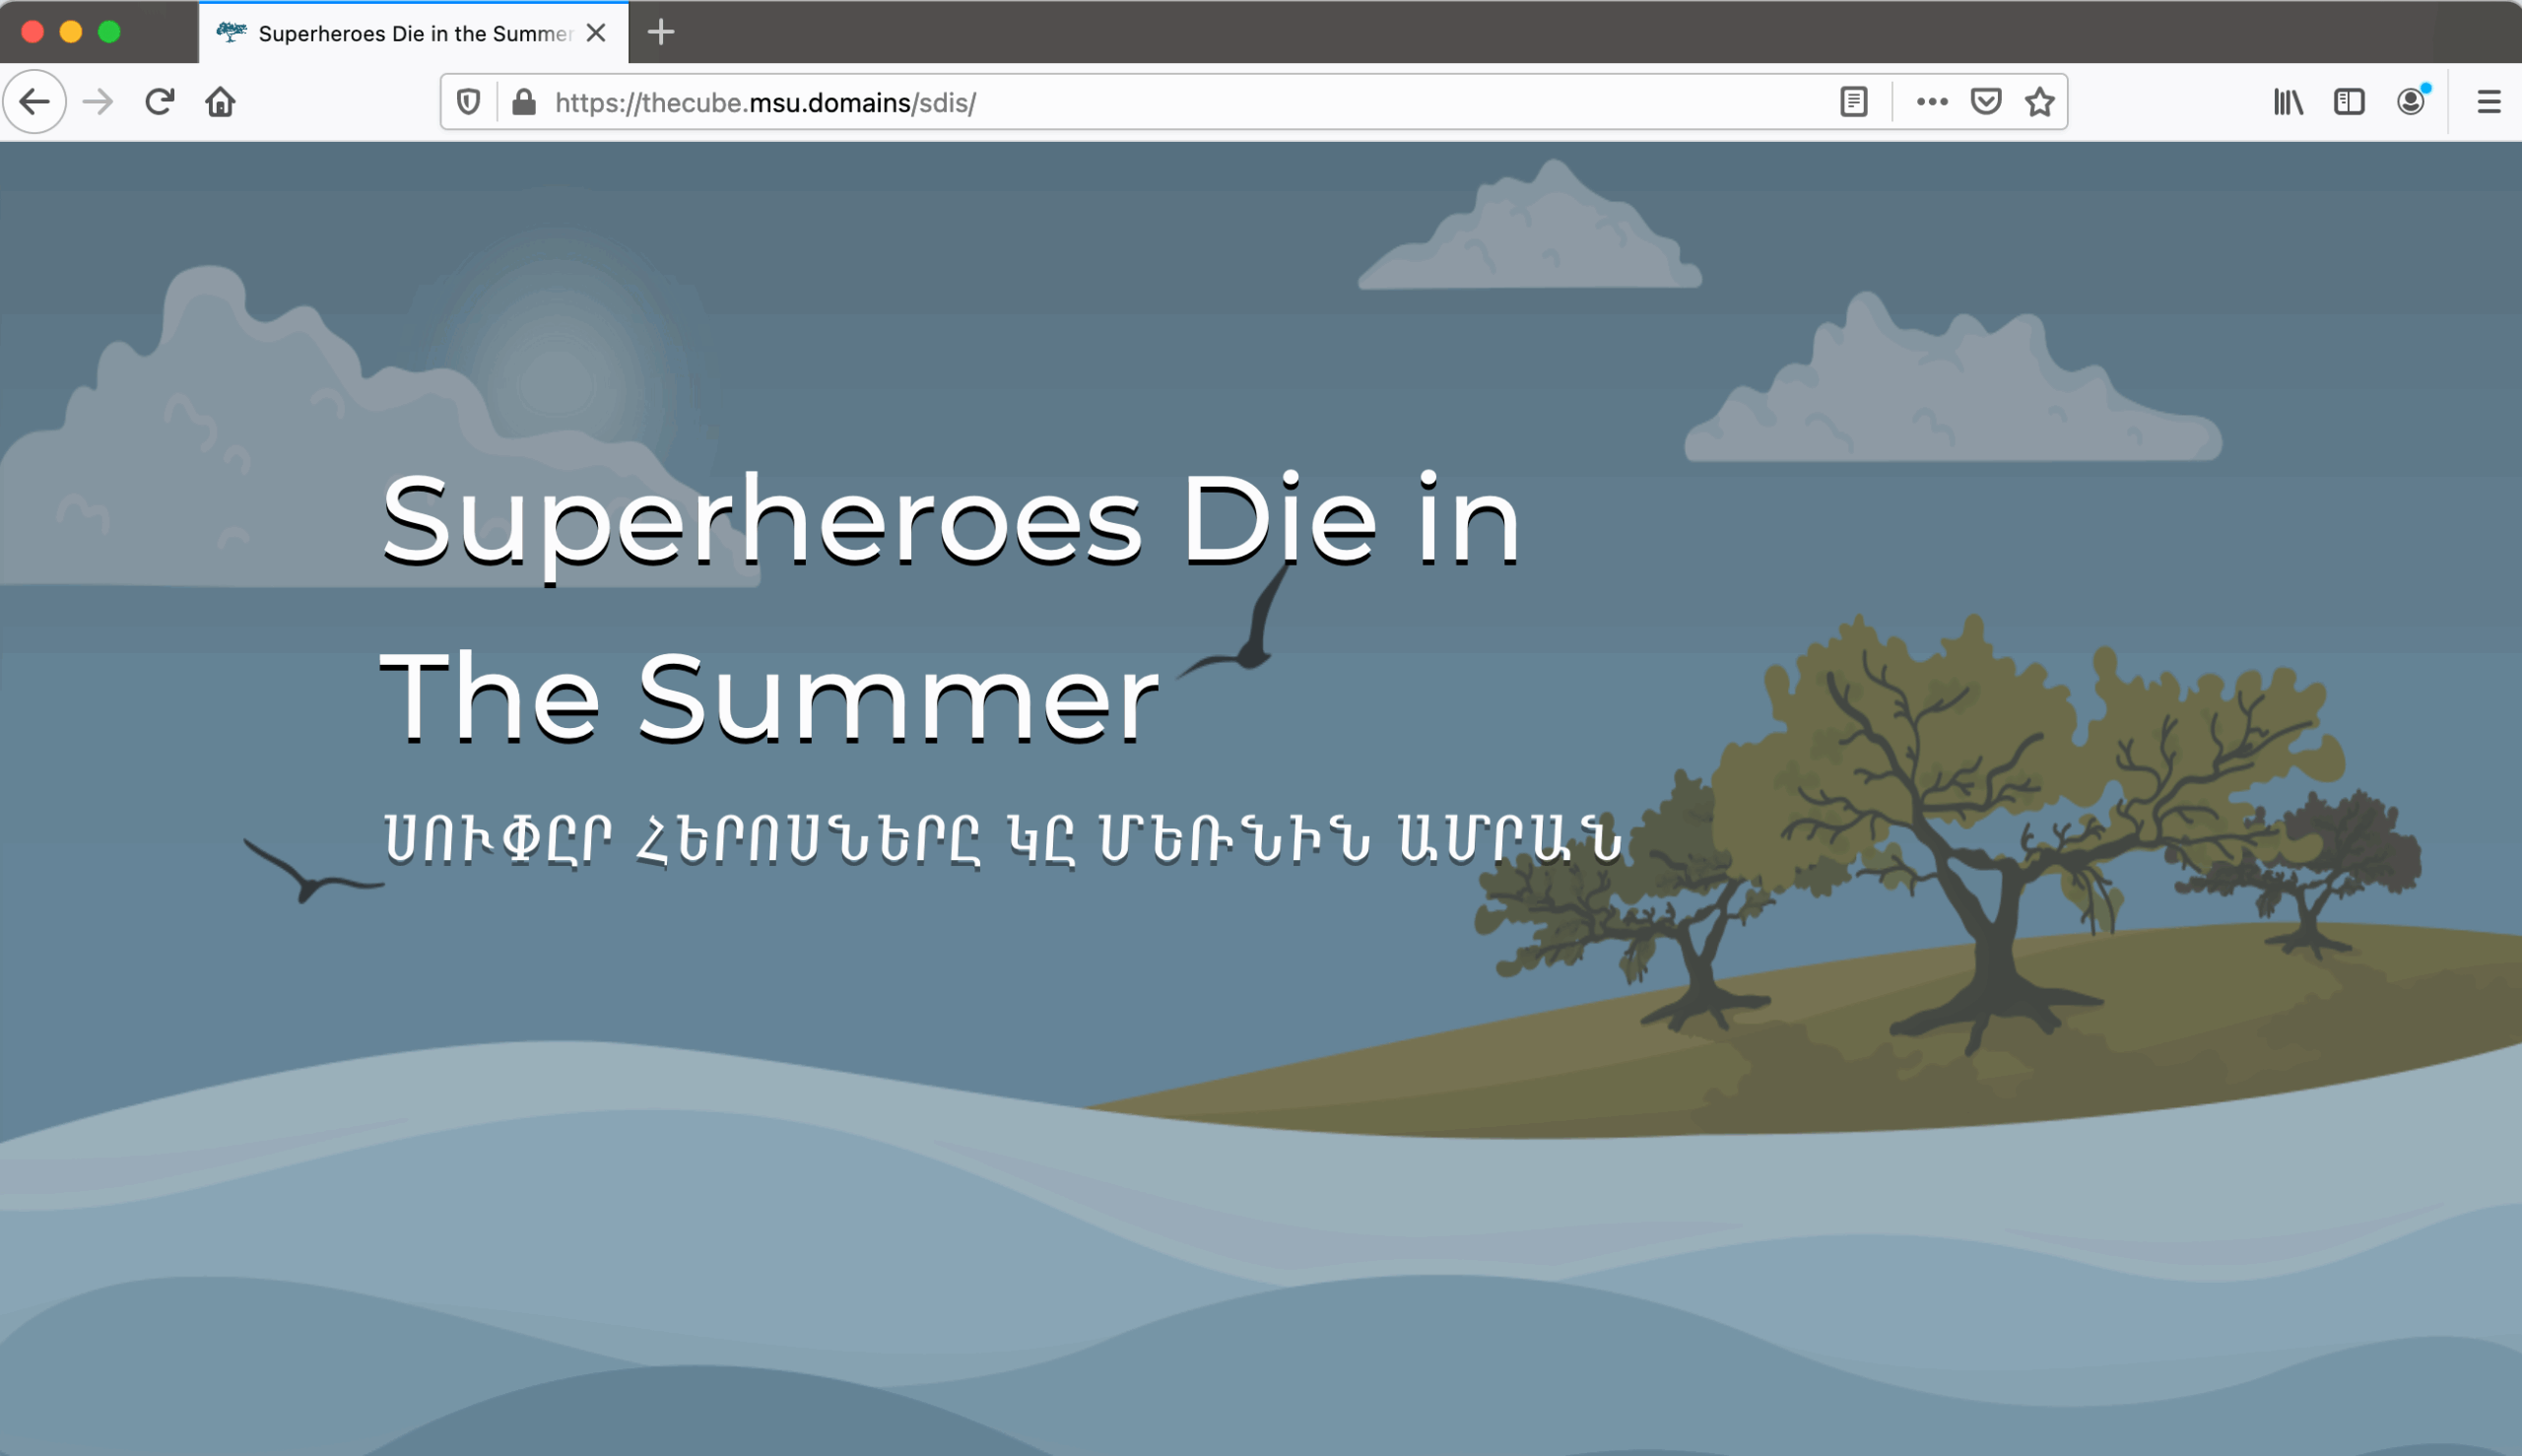Open the Library bookmarks and history menu
The image size is (2522, 1456).
coord(2288,102)
